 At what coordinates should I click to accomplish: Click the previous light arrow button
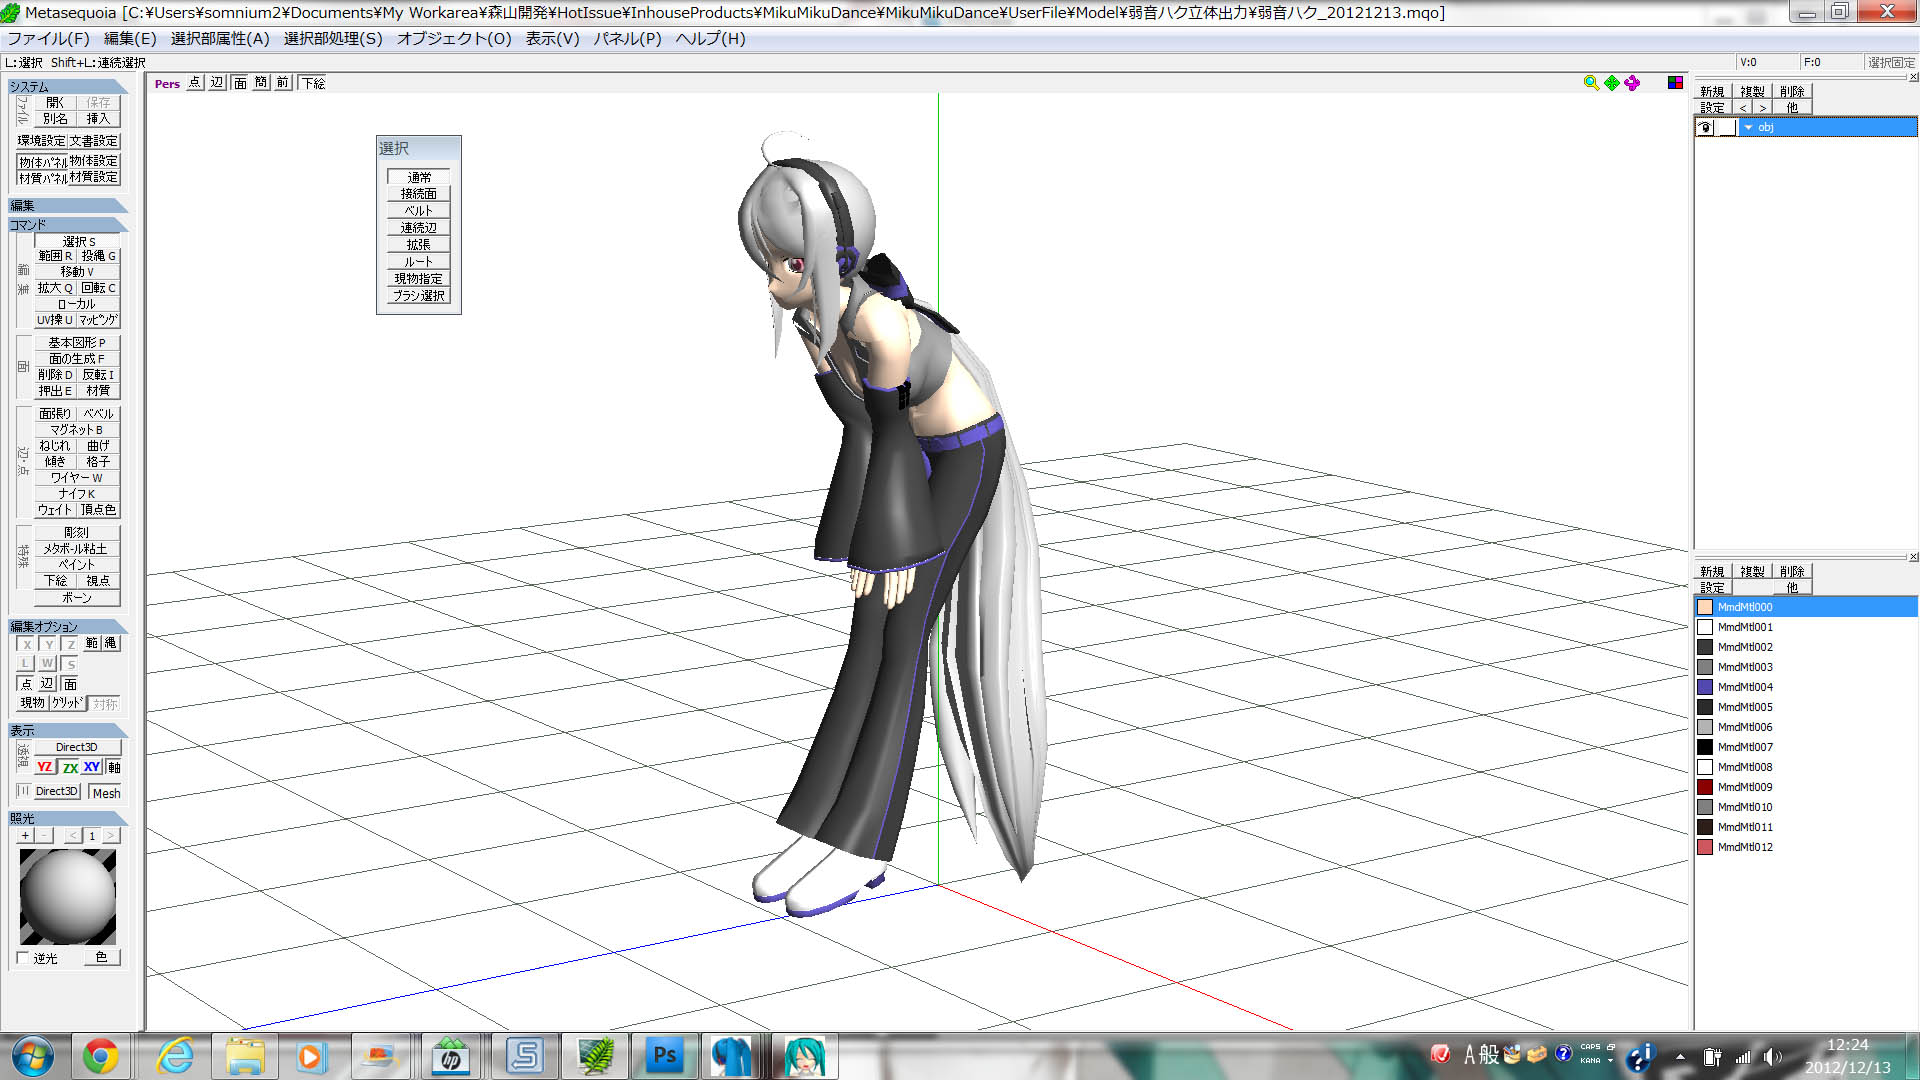73,836
